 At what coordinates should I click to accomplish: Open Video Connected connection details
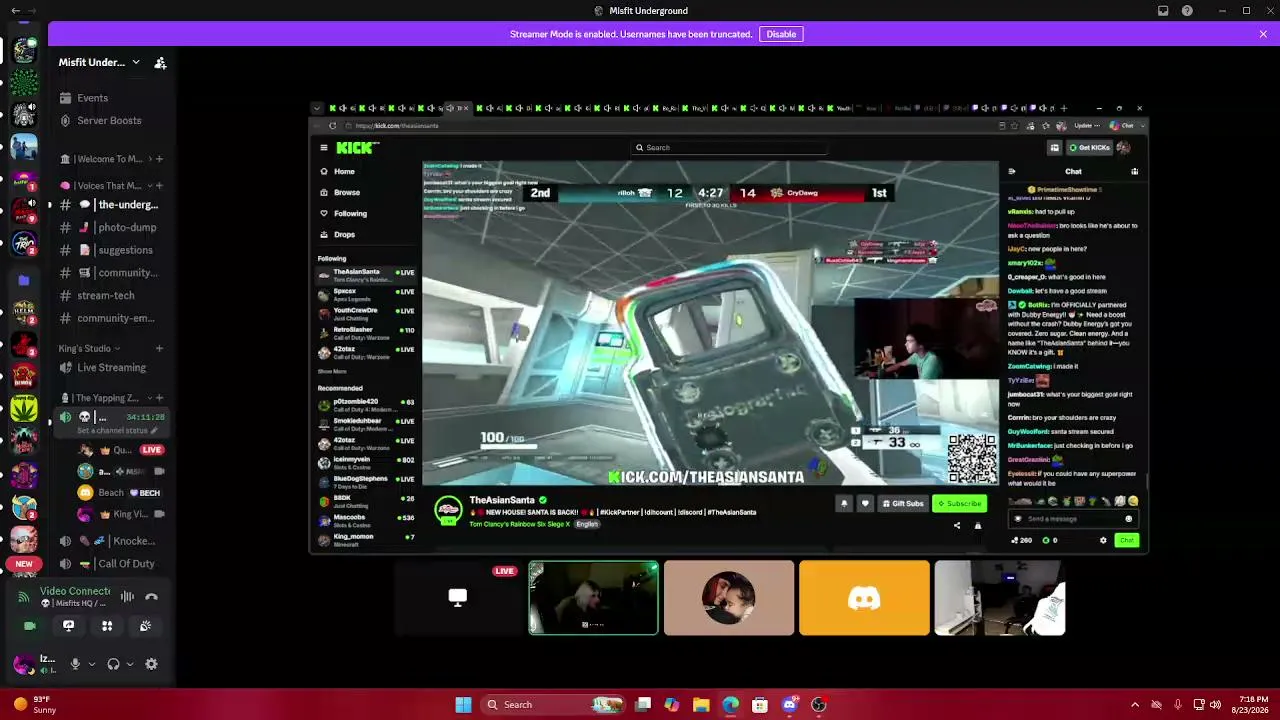pyautogui.click(x=75, y=592)
